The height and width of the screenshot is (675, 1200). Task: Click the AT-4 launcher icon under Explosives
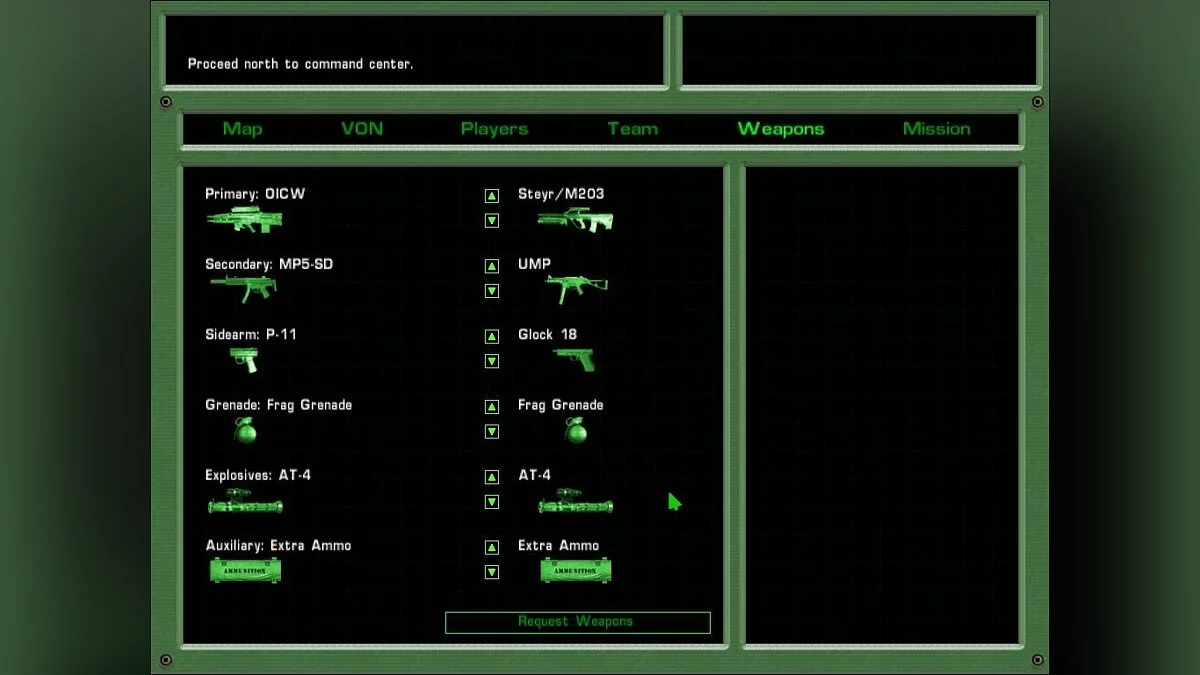(x=245, y=502)
